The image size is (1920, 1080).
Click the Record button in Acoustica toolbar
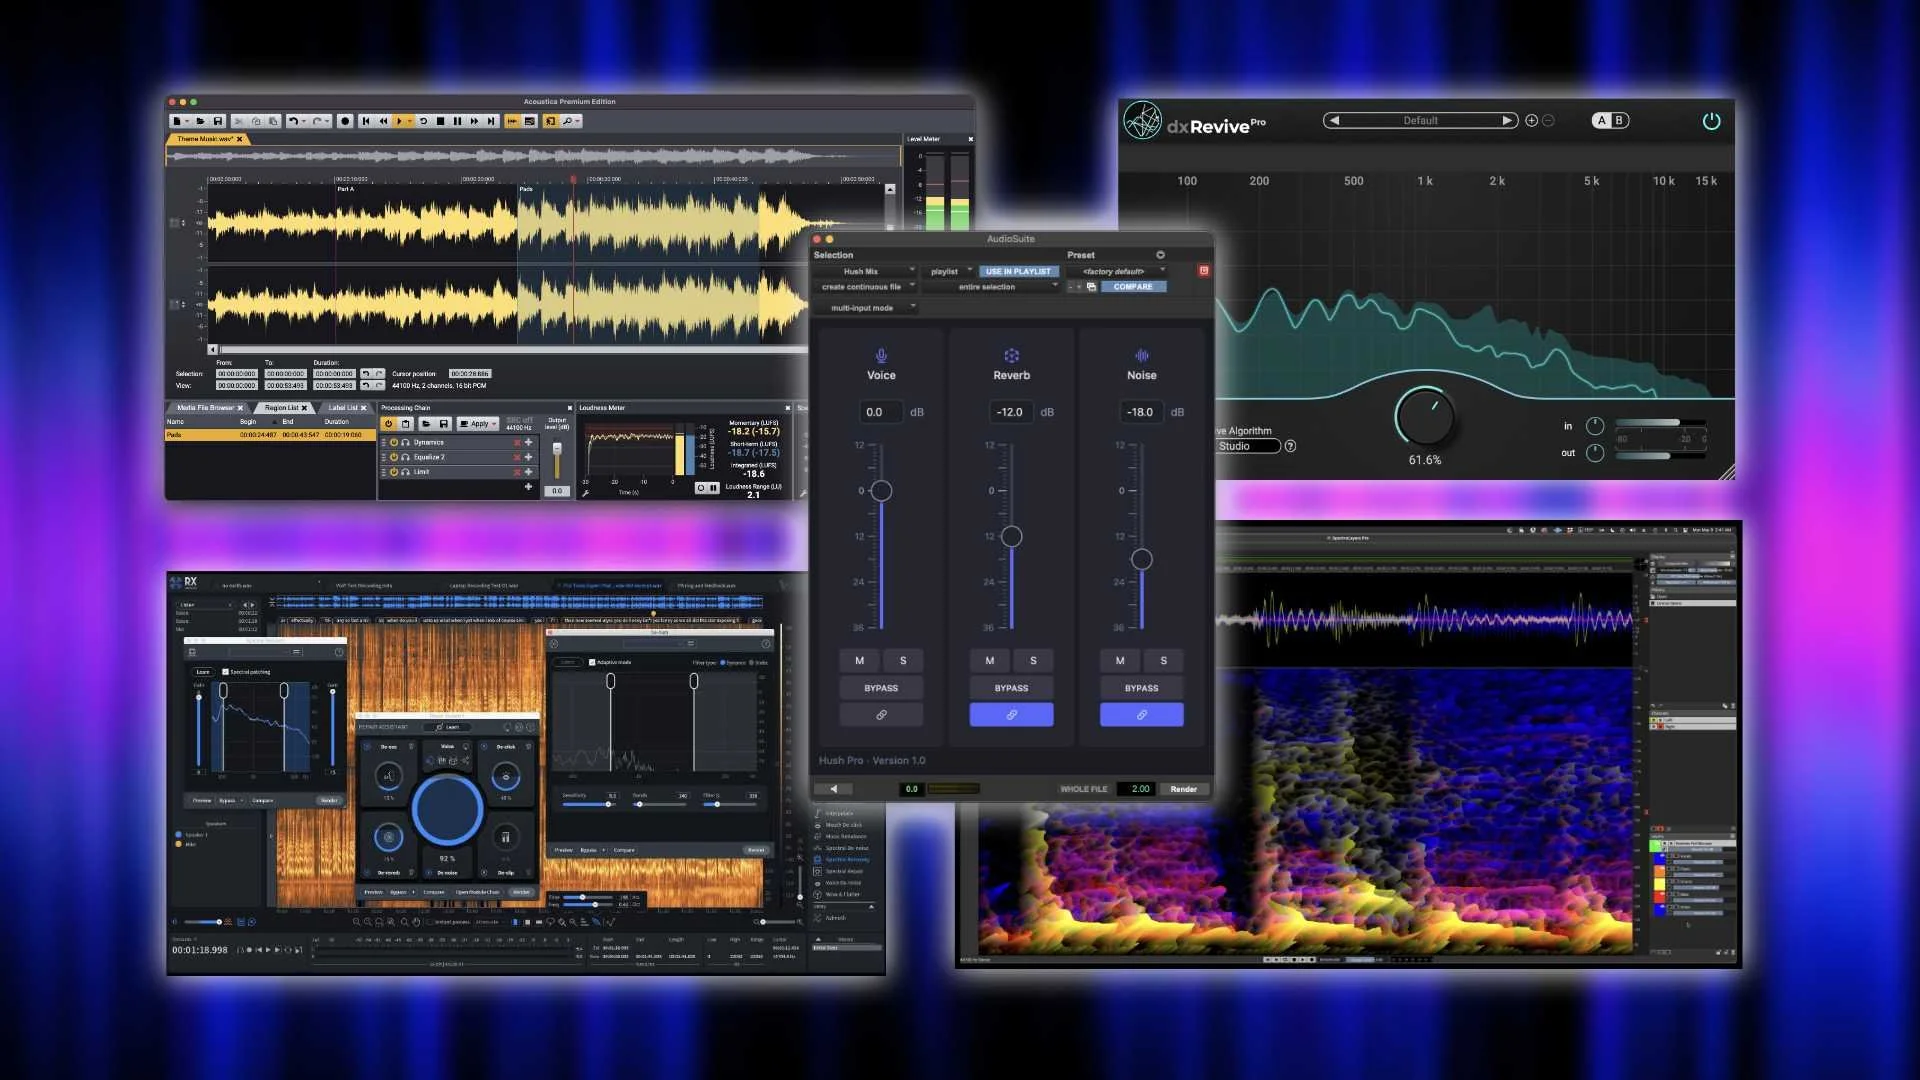(x=345, y=121)
